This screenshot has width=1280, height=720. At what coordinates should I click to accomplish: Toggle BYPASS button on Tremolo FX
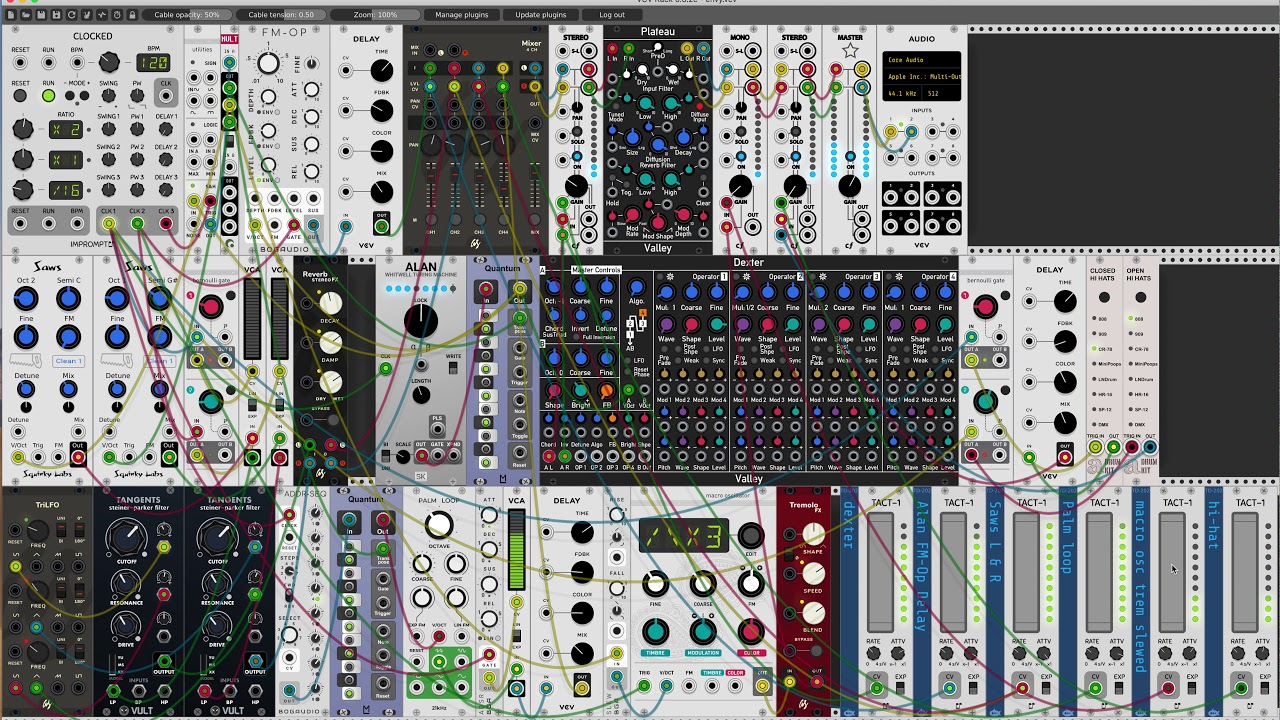point(815,650)
